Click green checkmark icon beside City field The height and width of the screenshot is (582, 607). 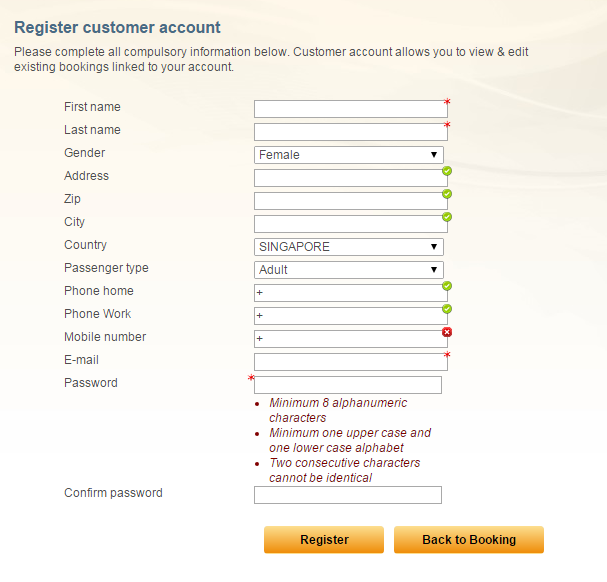pyautogui.click(x=447, y=217)
